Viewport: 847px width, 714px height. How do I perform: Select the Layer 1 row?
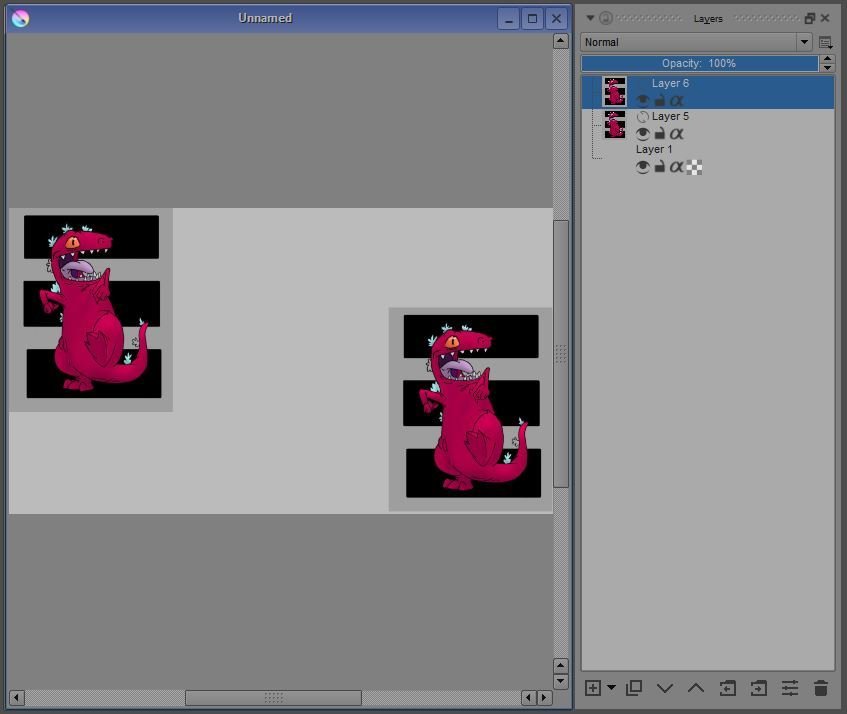(x=708, y=159)
